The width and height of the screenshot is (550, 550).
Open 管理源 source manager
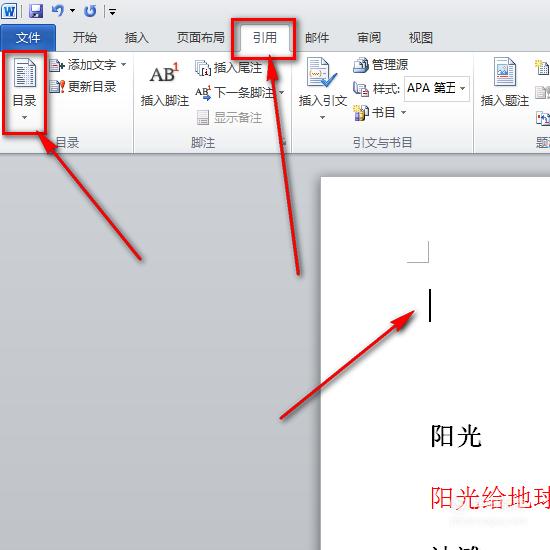(x=381, y=65)
